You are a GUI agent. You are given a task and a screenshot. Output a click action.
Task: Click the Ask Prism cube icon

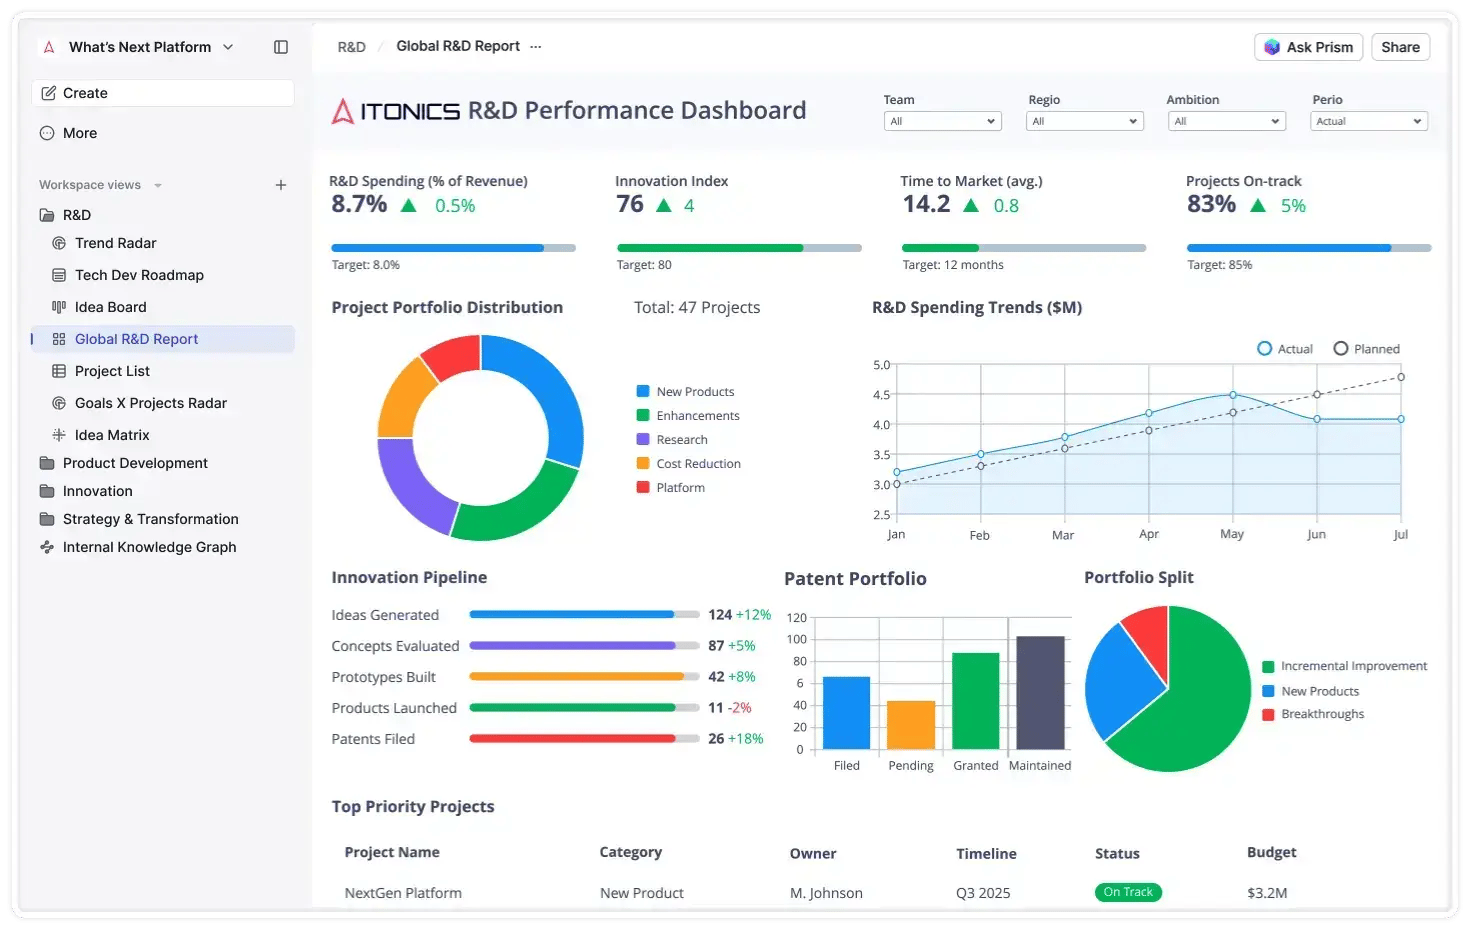(x=1272, y=47)
